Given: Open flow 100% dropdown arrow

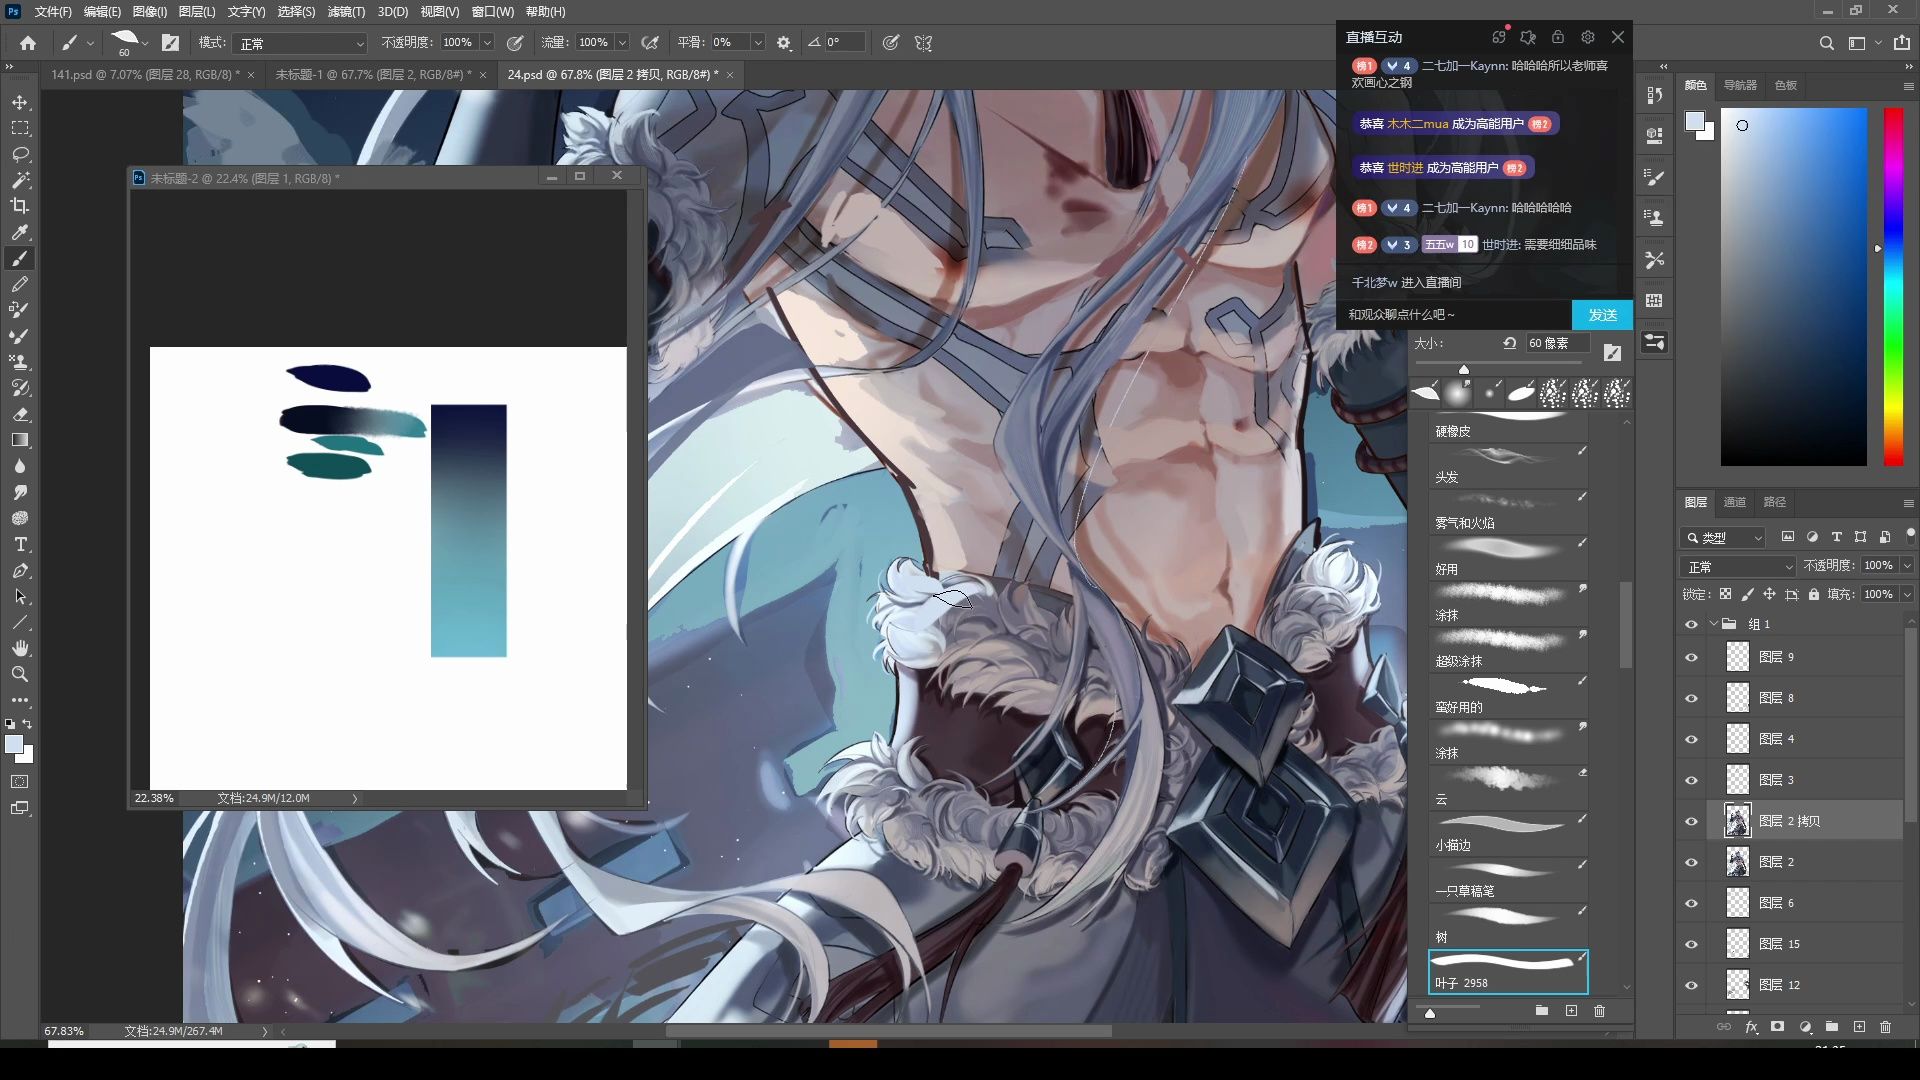Looking at the screenshot, I should click(622, 43).
